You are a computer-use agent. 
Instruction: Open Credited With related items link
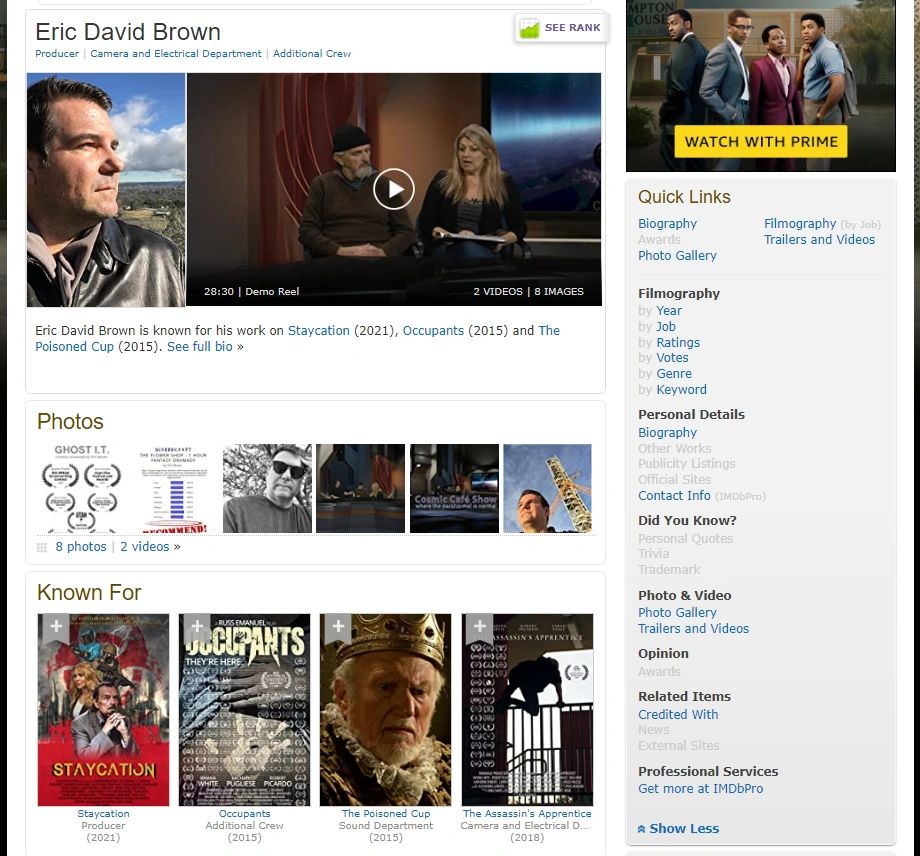coord(678,715)
